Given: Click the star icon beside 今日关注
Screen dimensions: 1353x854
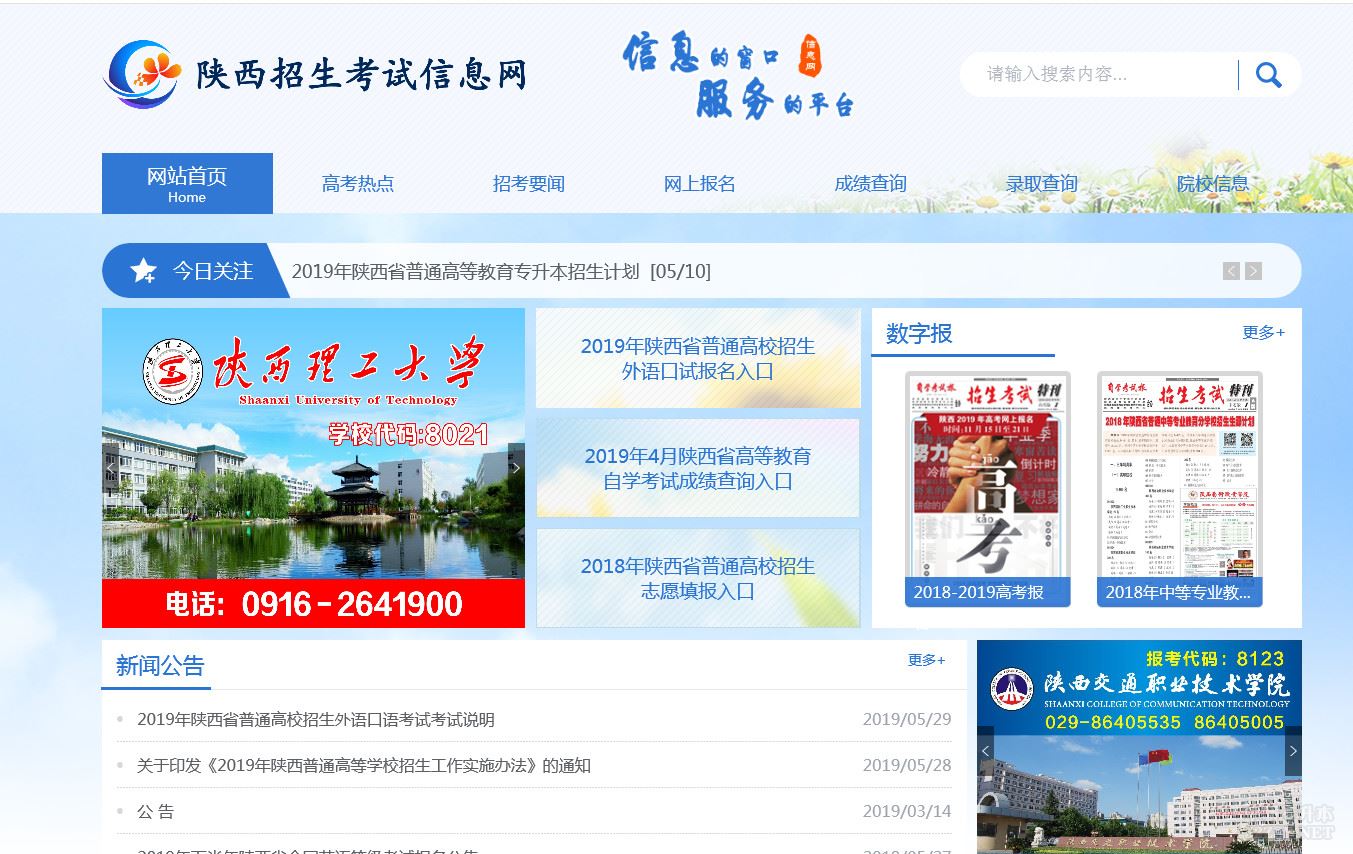Looking at the screenshot, I should tap(144, 271).
